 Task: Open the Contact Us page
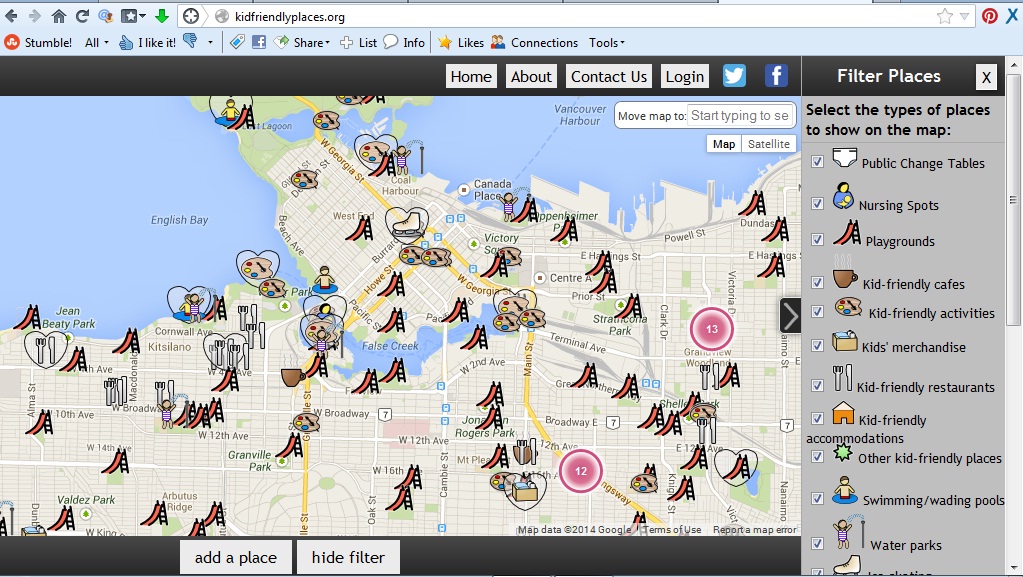(x=609, y=76)
